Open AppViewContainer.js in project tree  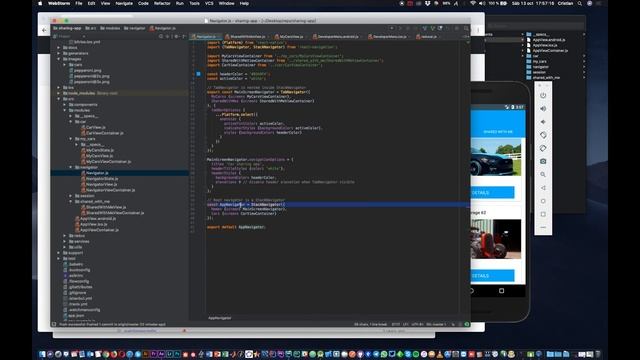[97, 230]
